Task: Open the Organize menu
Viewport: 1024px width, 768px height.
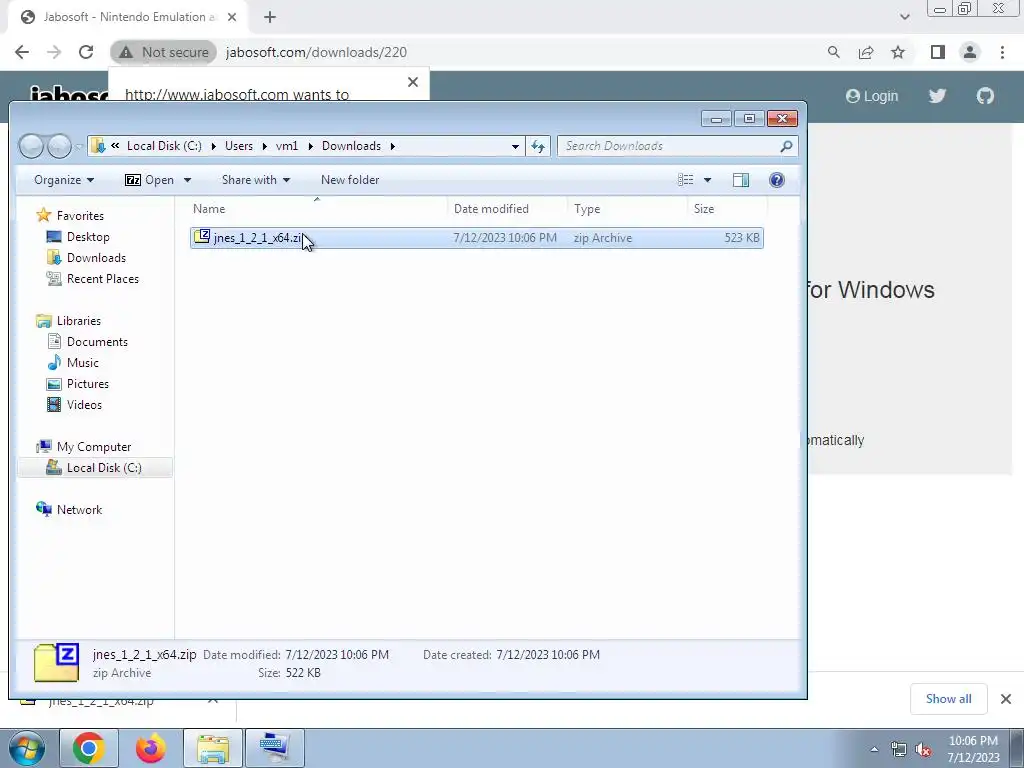Action: click(x=64, y=180)
